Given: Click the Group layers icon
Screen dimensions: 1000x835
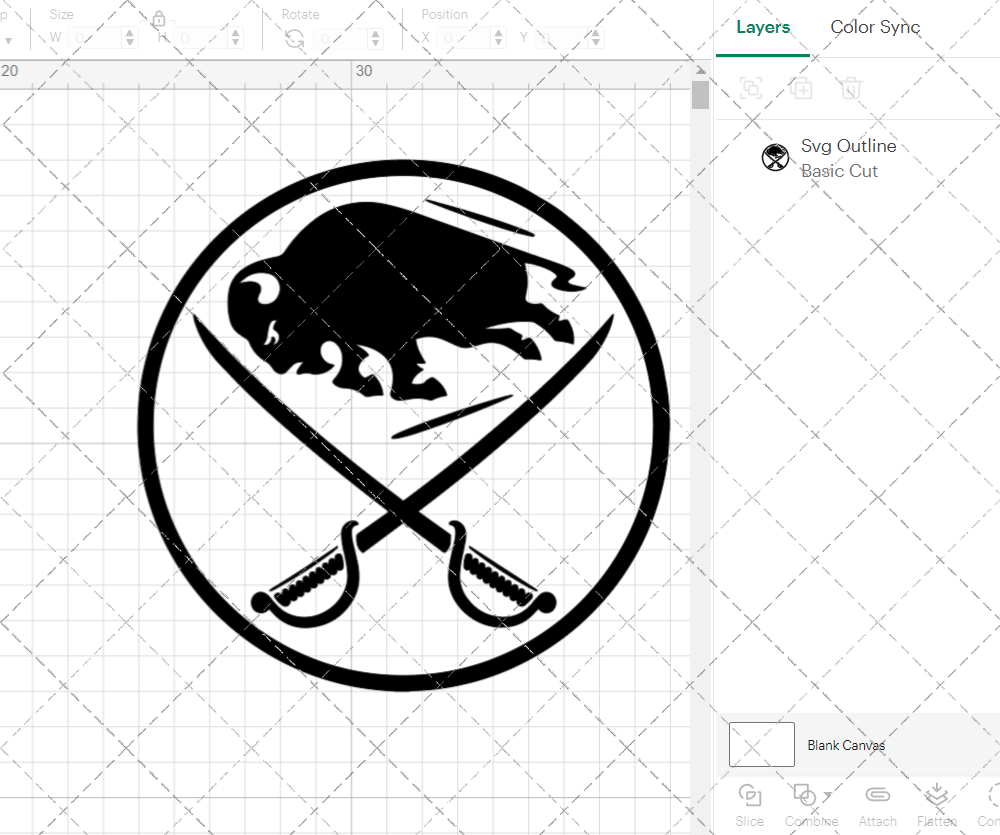Looking at the screenshot, I should [751, 87].
